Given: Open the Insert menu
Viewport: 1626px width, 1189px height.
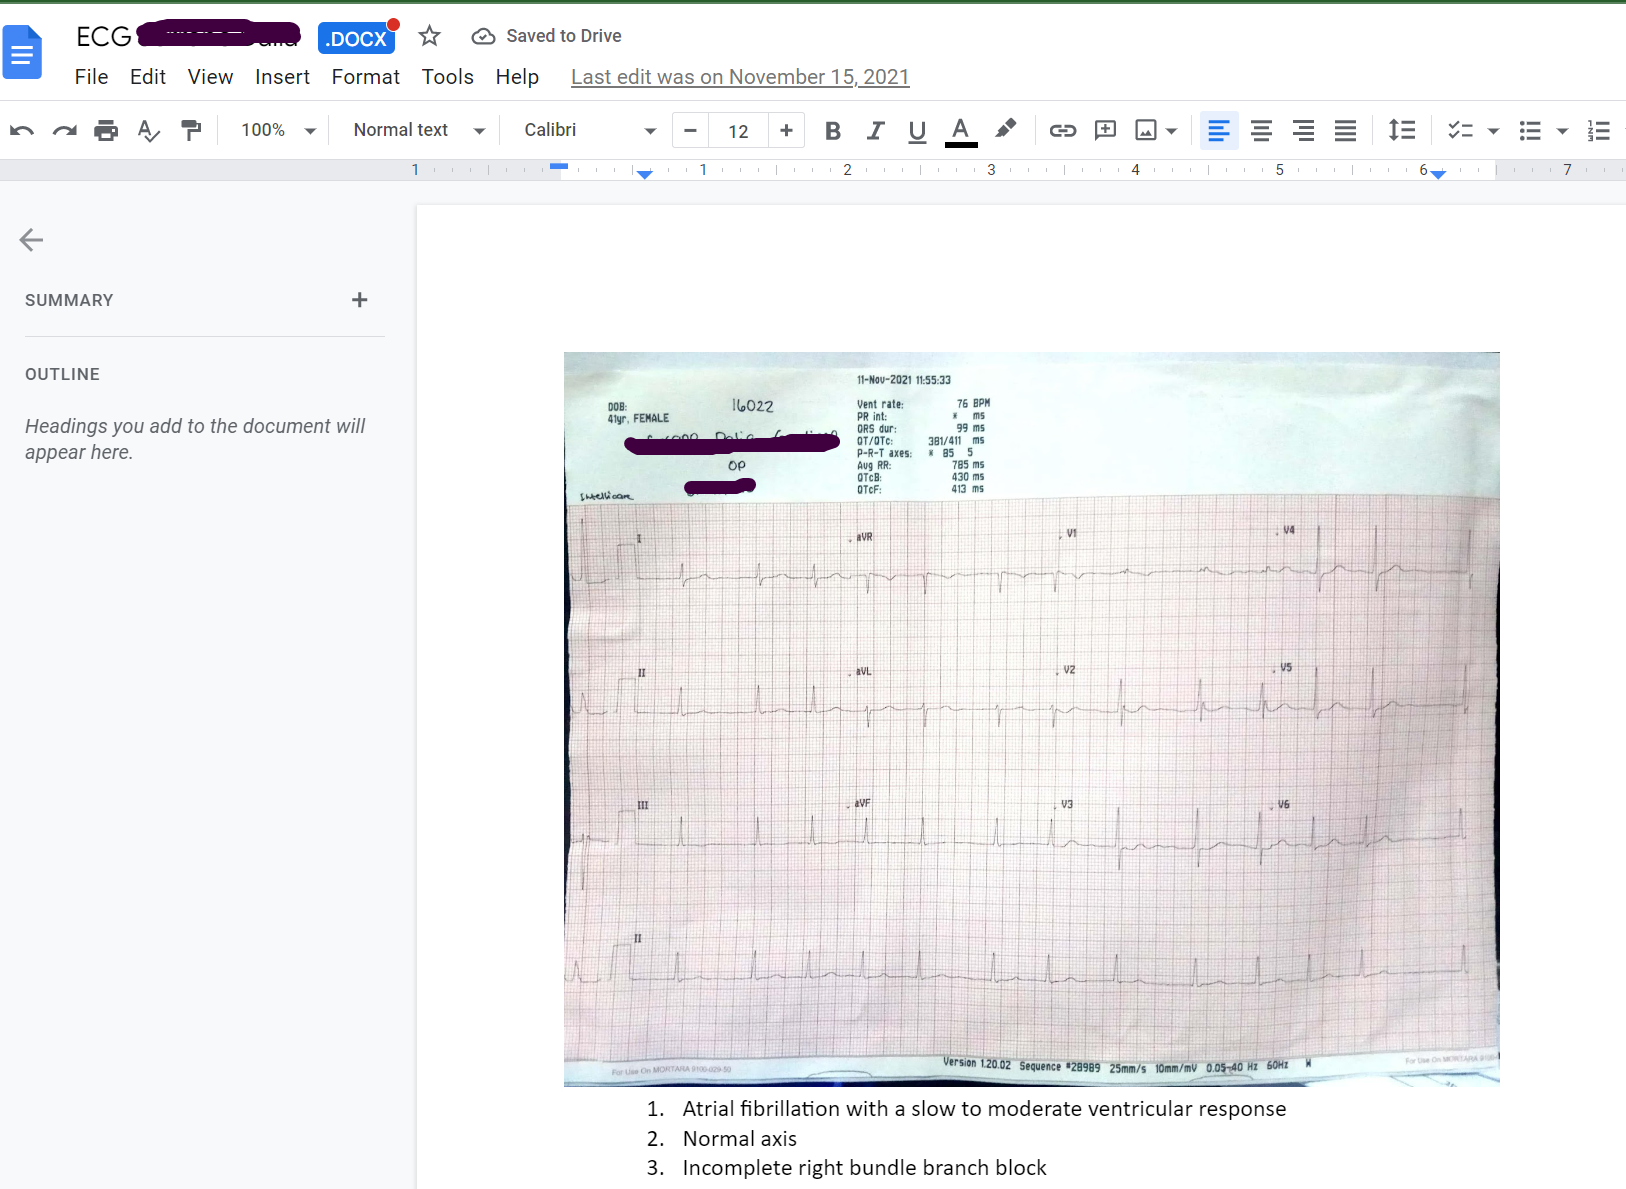Looking at the screenshot, I should pos(282,77).
